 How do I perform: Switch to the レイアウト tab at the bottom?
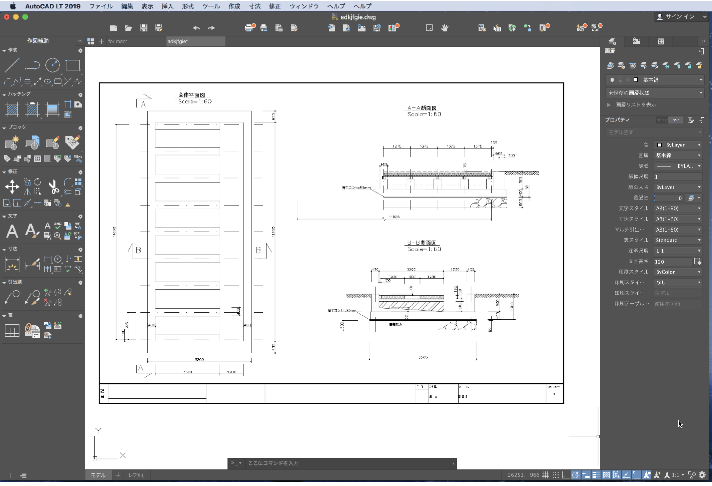135,475
